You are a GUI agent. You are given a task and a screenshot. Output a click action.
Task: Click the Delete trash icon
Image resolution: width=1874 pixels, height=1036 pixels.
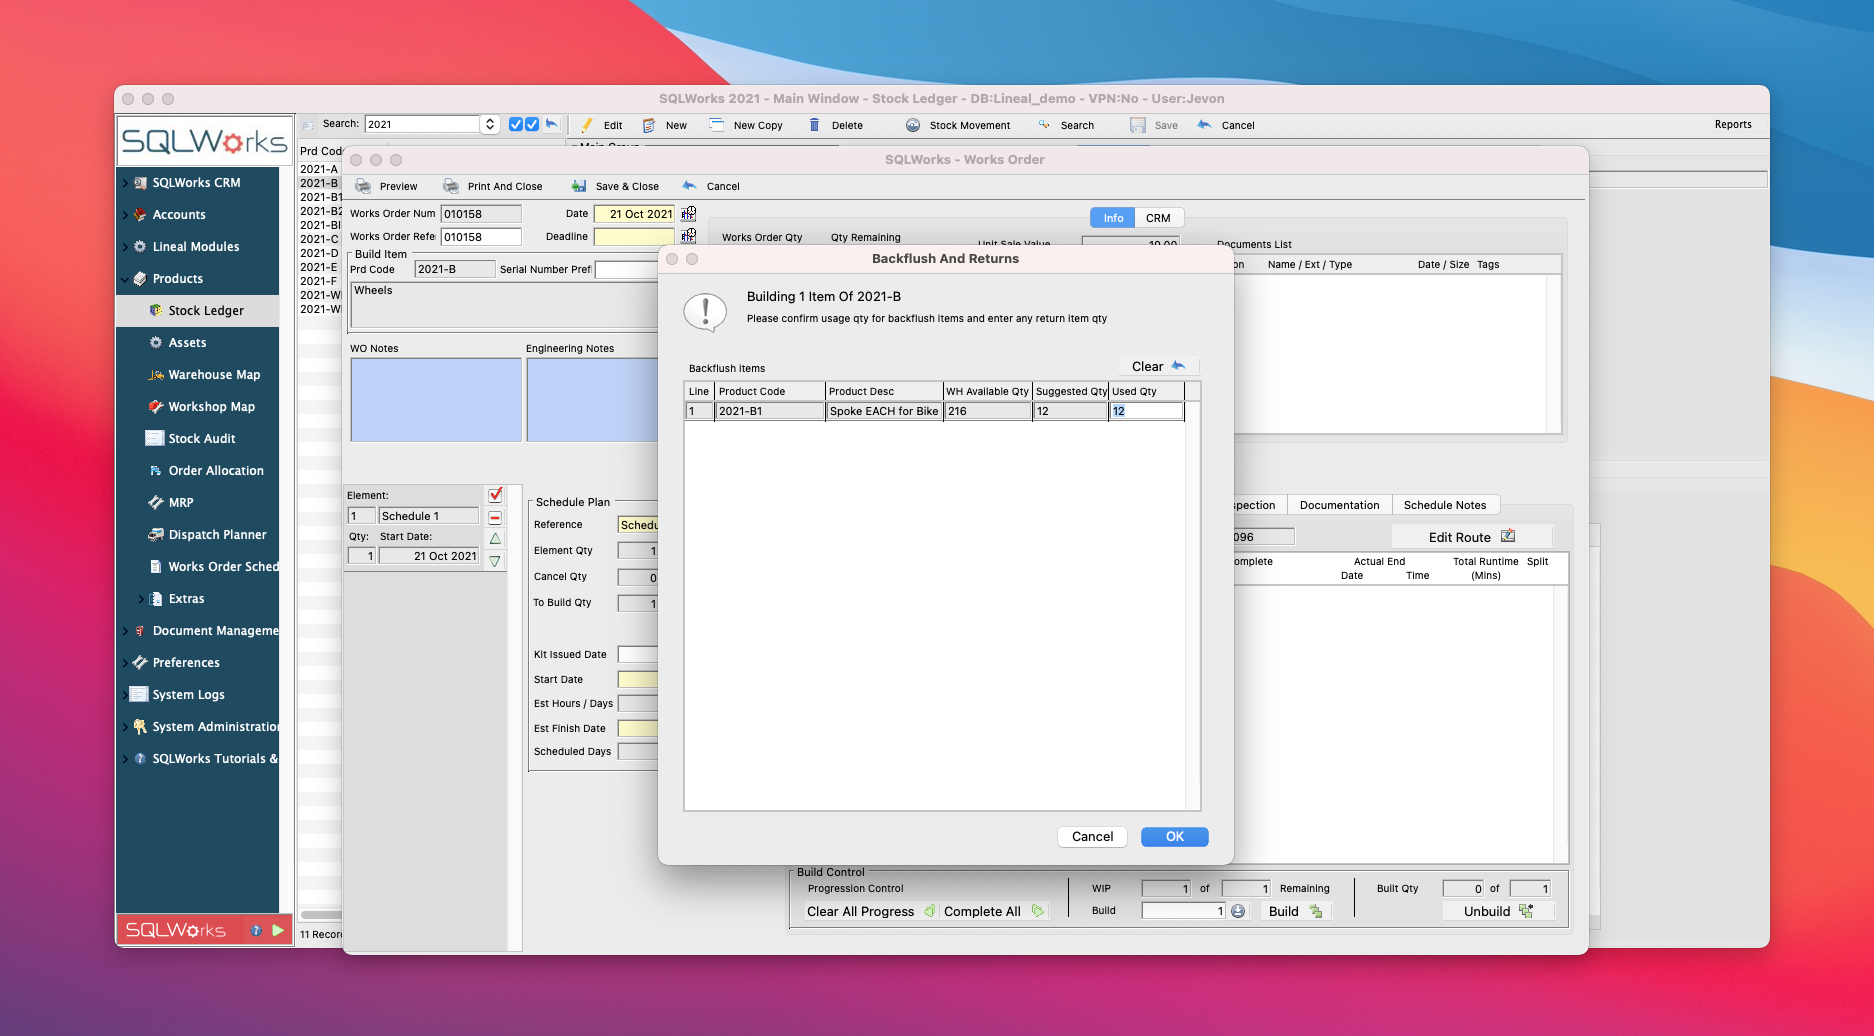[x=814, y=125]
